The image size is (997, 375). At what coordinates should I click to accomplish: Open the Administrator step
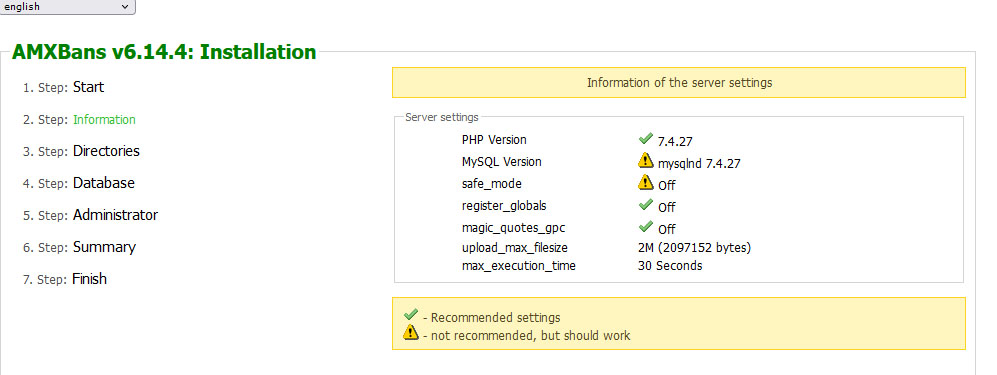point(115,215)
